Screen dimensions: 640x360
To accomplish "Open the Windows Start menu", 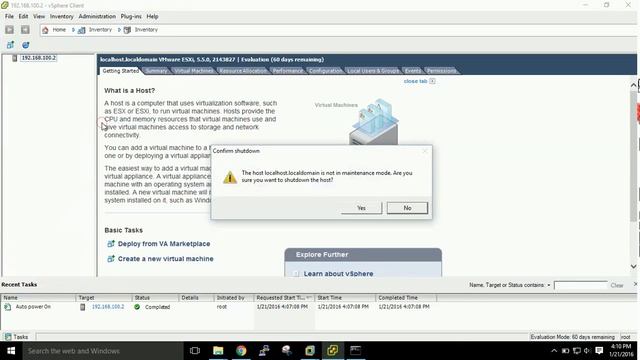I will [x=11, y=351].
